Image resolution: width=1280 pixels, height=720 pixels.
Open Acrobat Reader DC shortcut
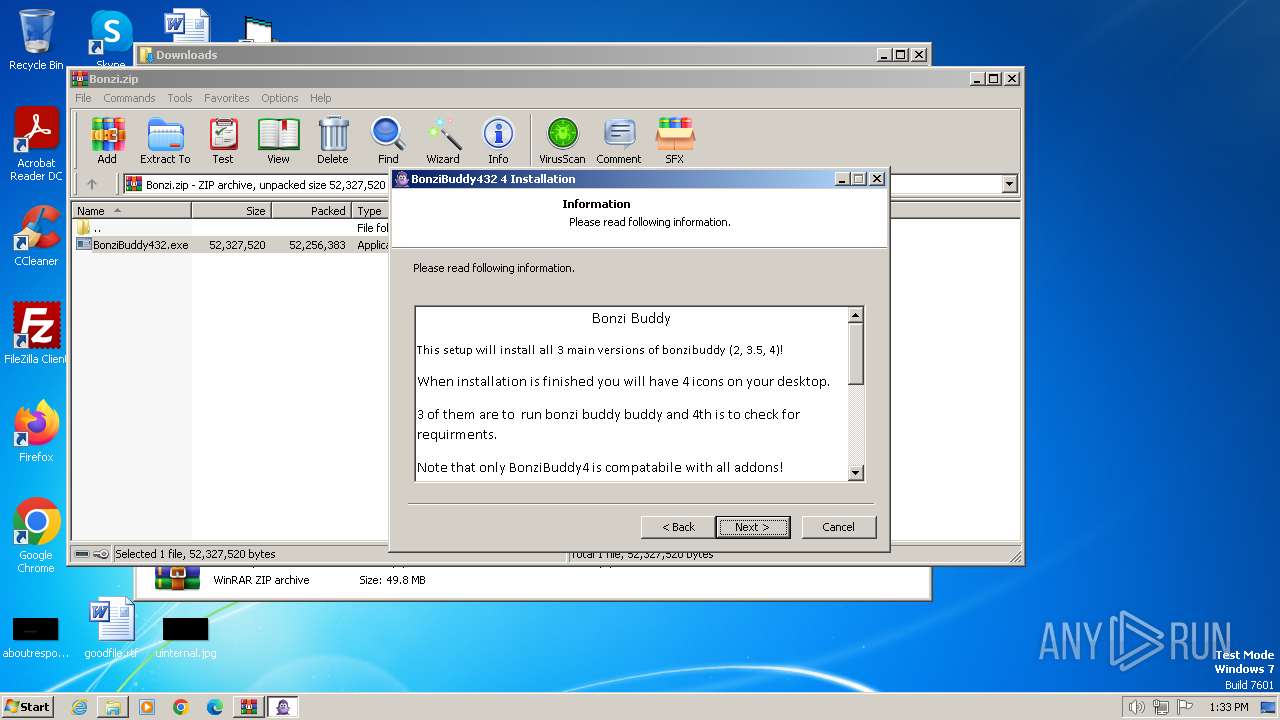(x=36, y=145)
